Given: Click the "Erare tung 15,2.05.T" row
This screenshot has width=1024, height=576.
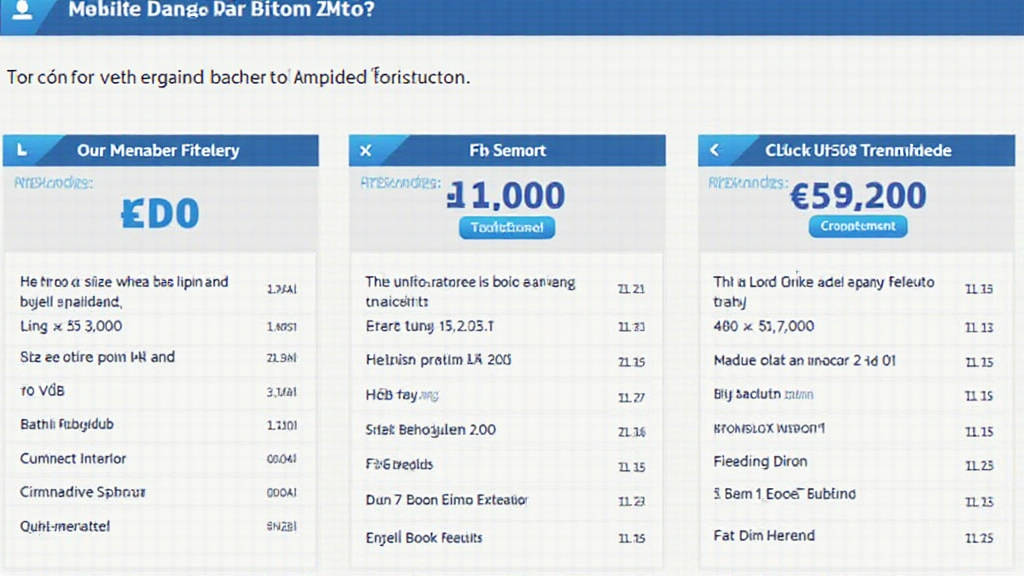Looking at the screenshot, I should click(x=429, y=326).
